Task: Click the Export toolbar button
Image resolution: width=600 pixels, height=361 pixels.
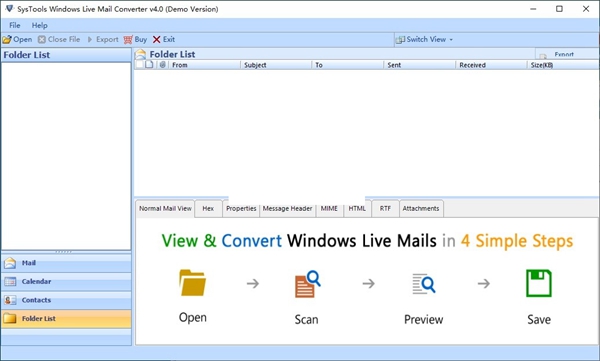Action: 103,39
